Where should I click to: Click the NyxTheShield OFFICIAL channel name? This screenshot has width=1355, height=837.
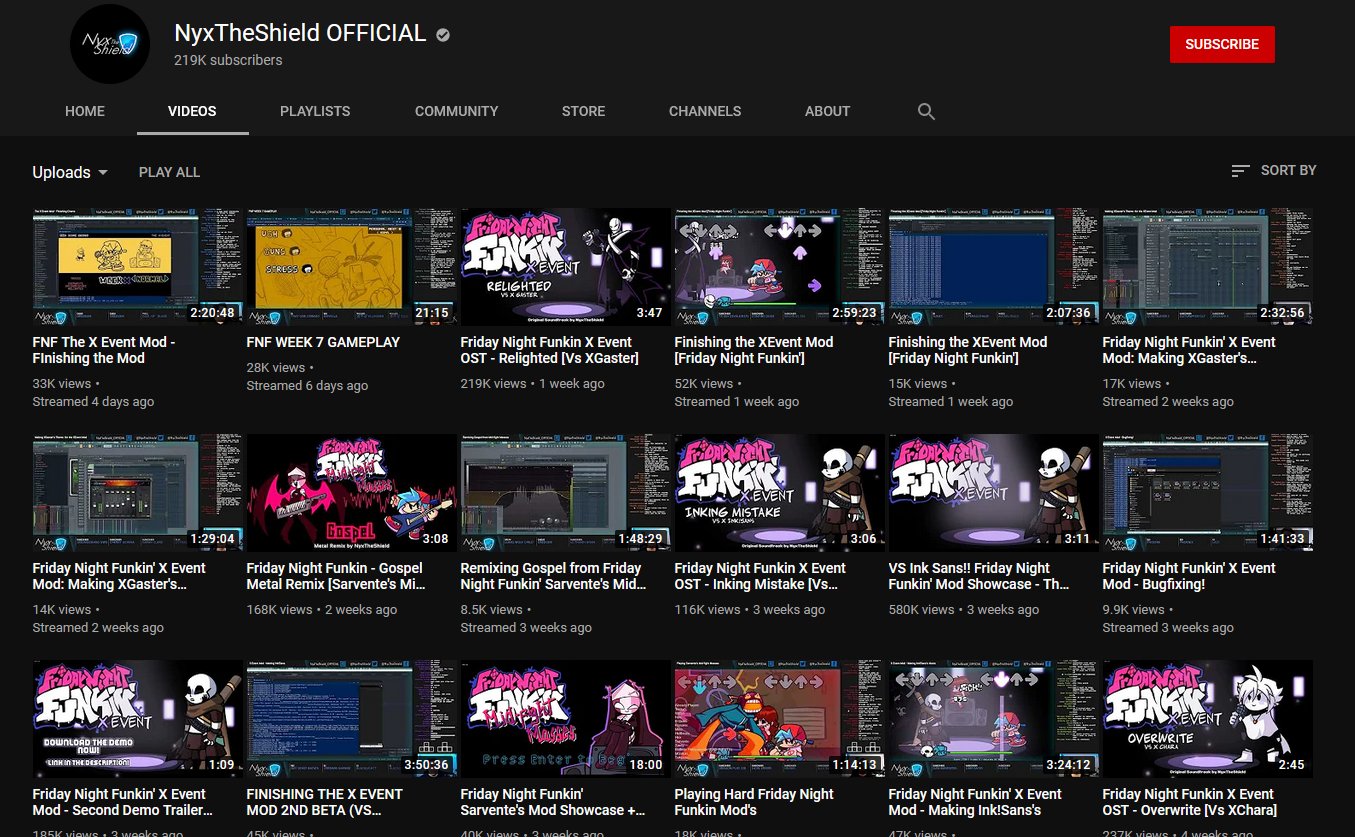click(300, 32)
